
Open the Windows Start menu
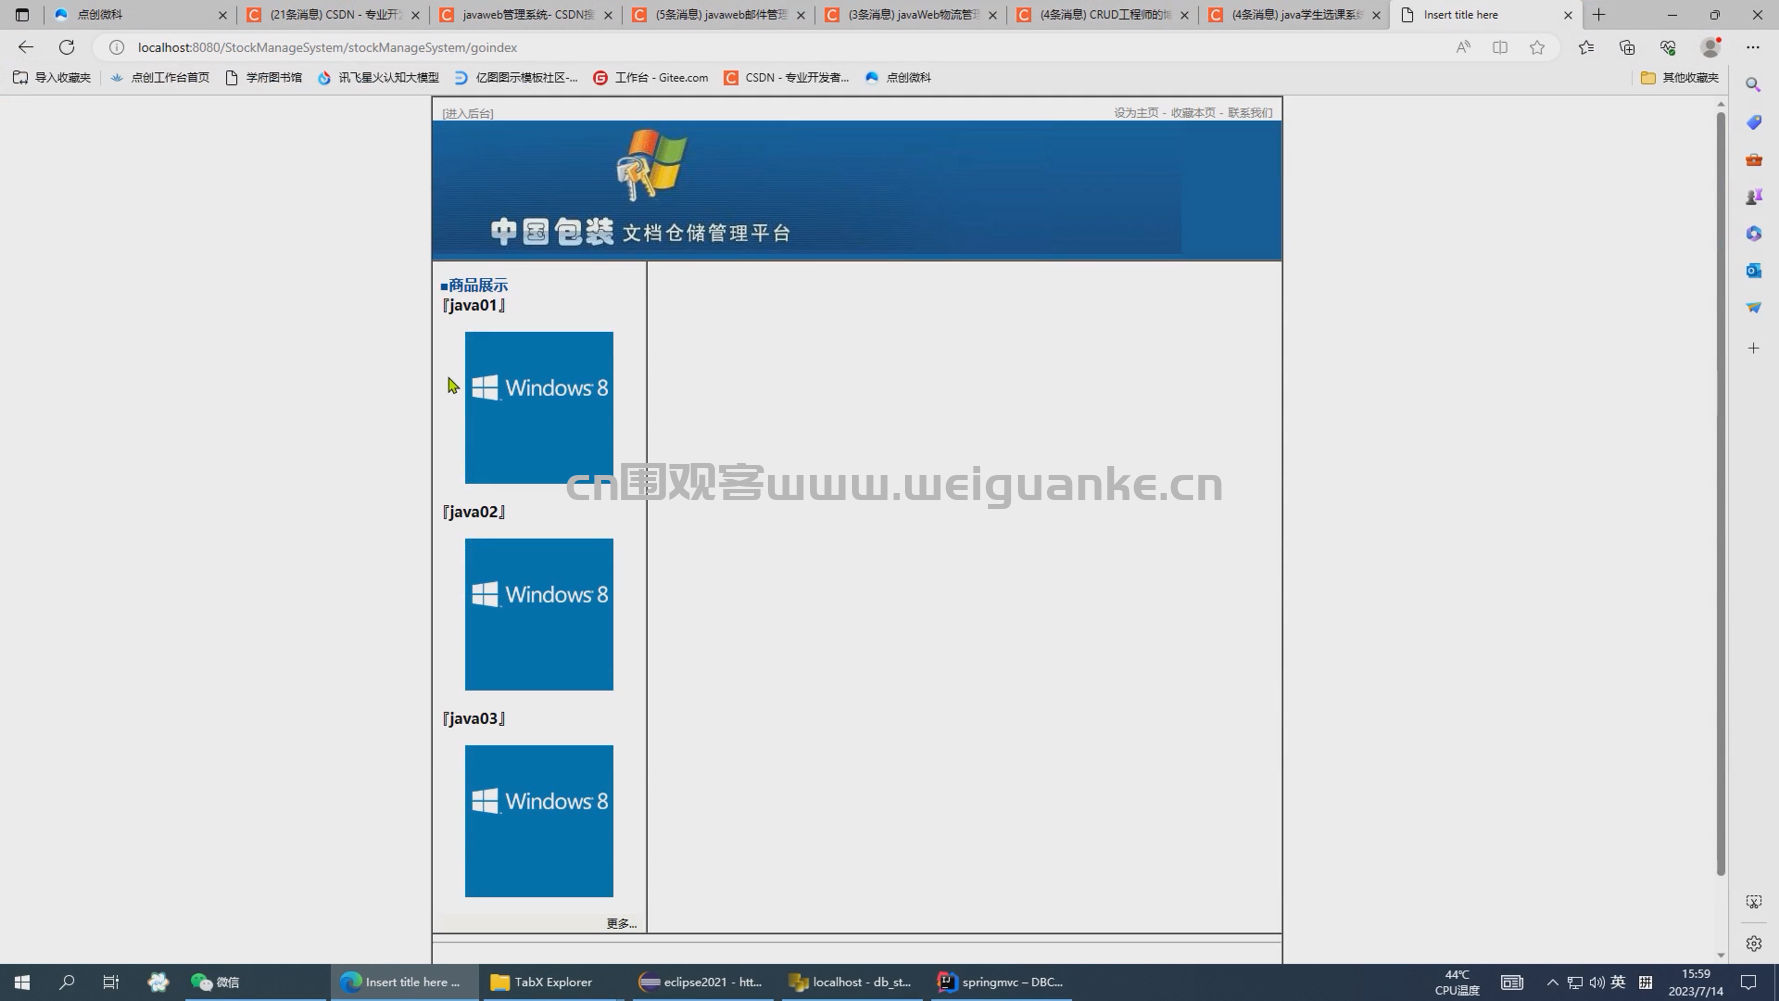[x=22, y=982]
